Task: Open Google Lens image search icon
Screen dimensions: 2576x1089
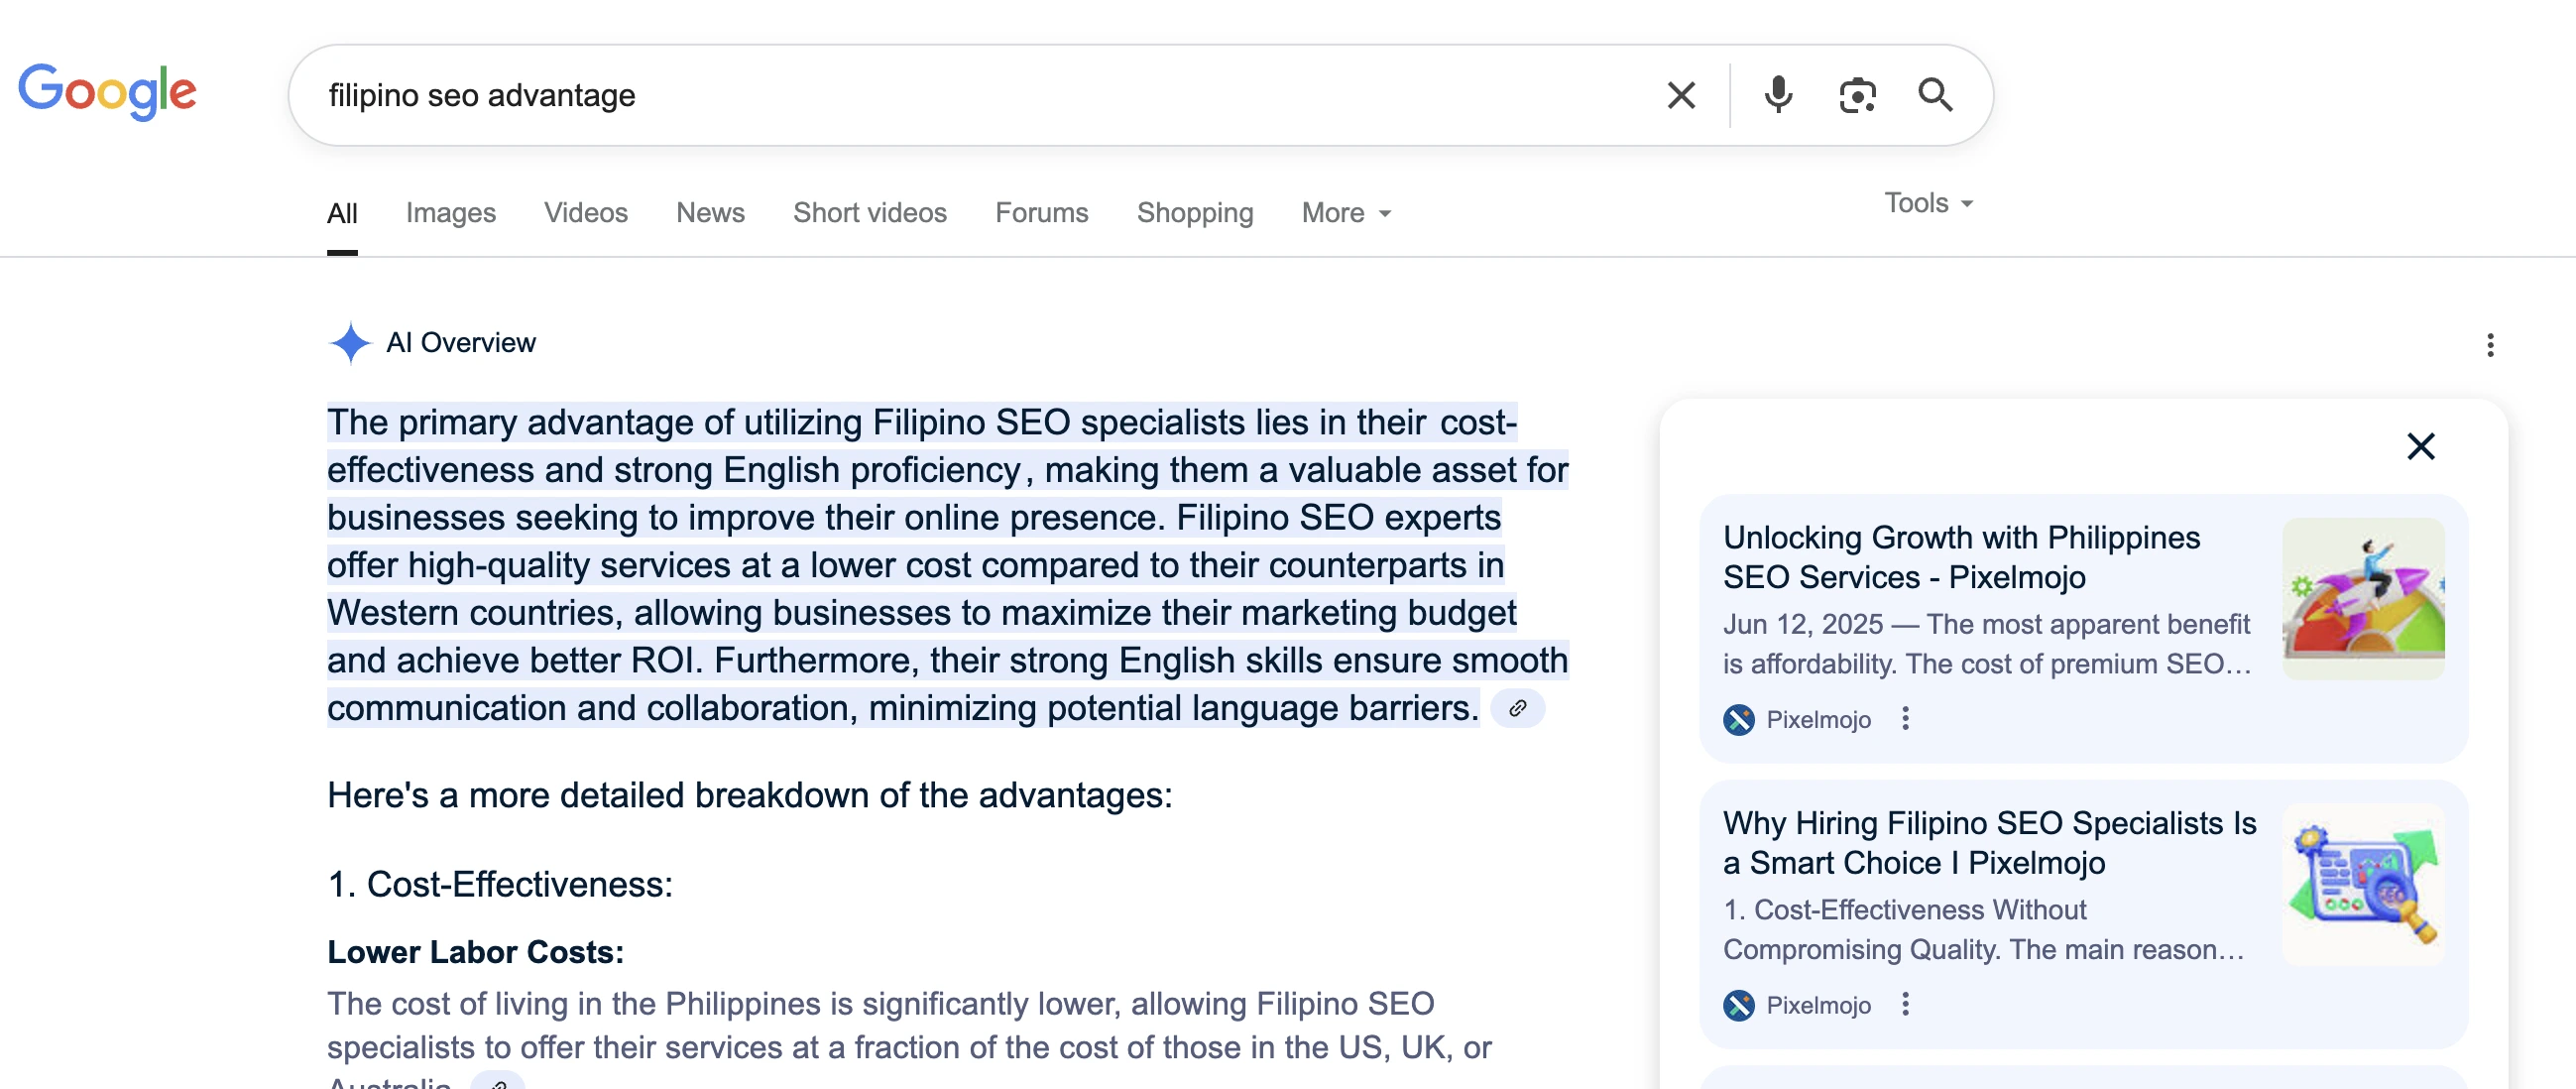Action: coord(1857,95)
